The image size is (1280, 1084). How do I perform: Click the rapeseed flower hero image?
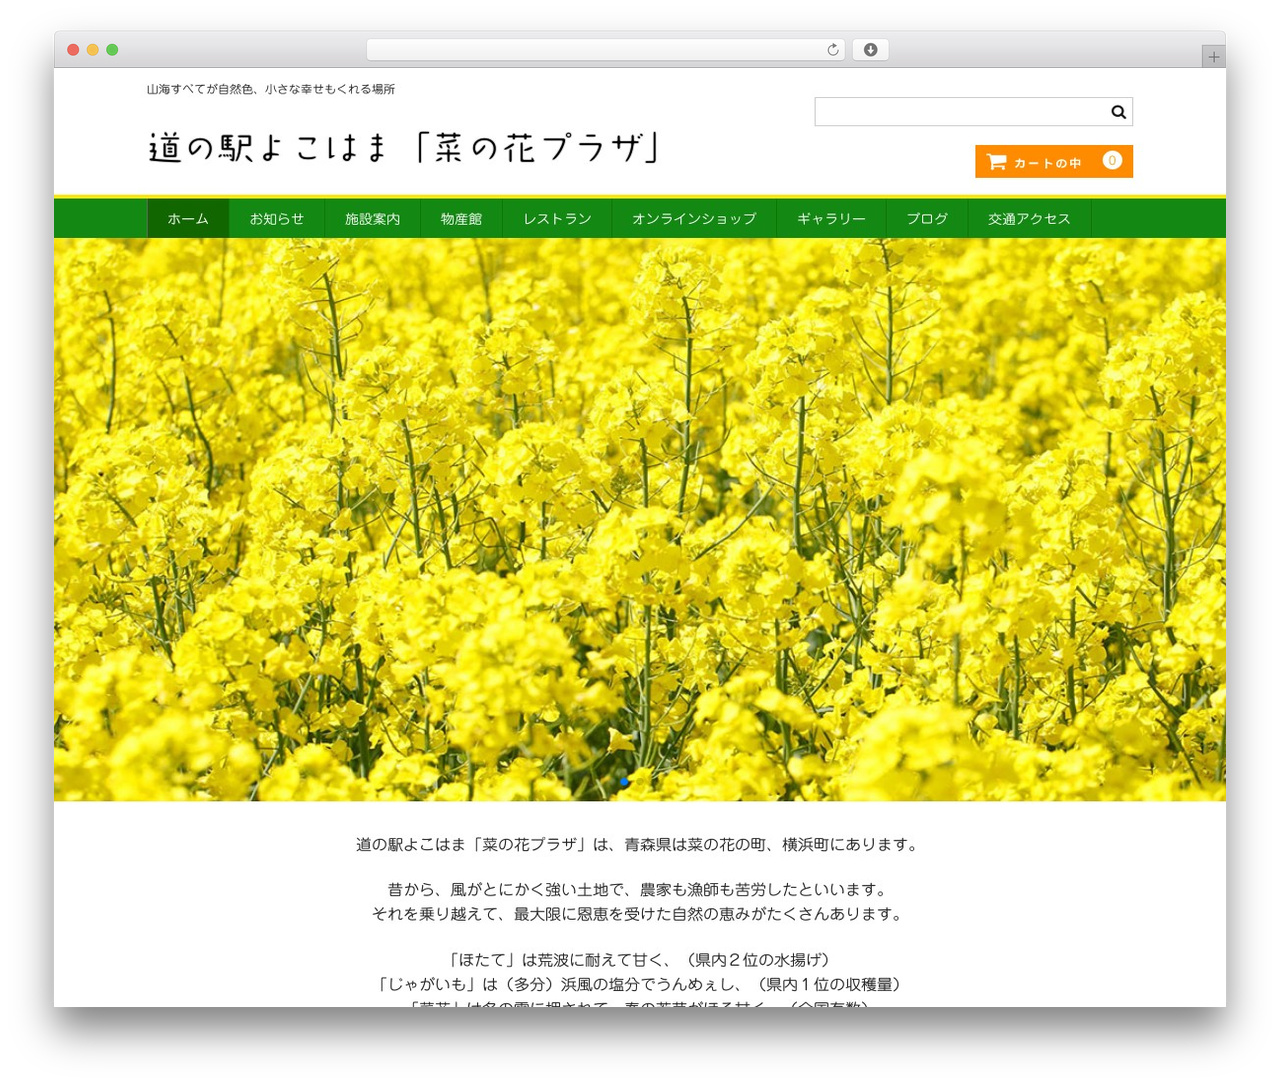pos(640,519)
